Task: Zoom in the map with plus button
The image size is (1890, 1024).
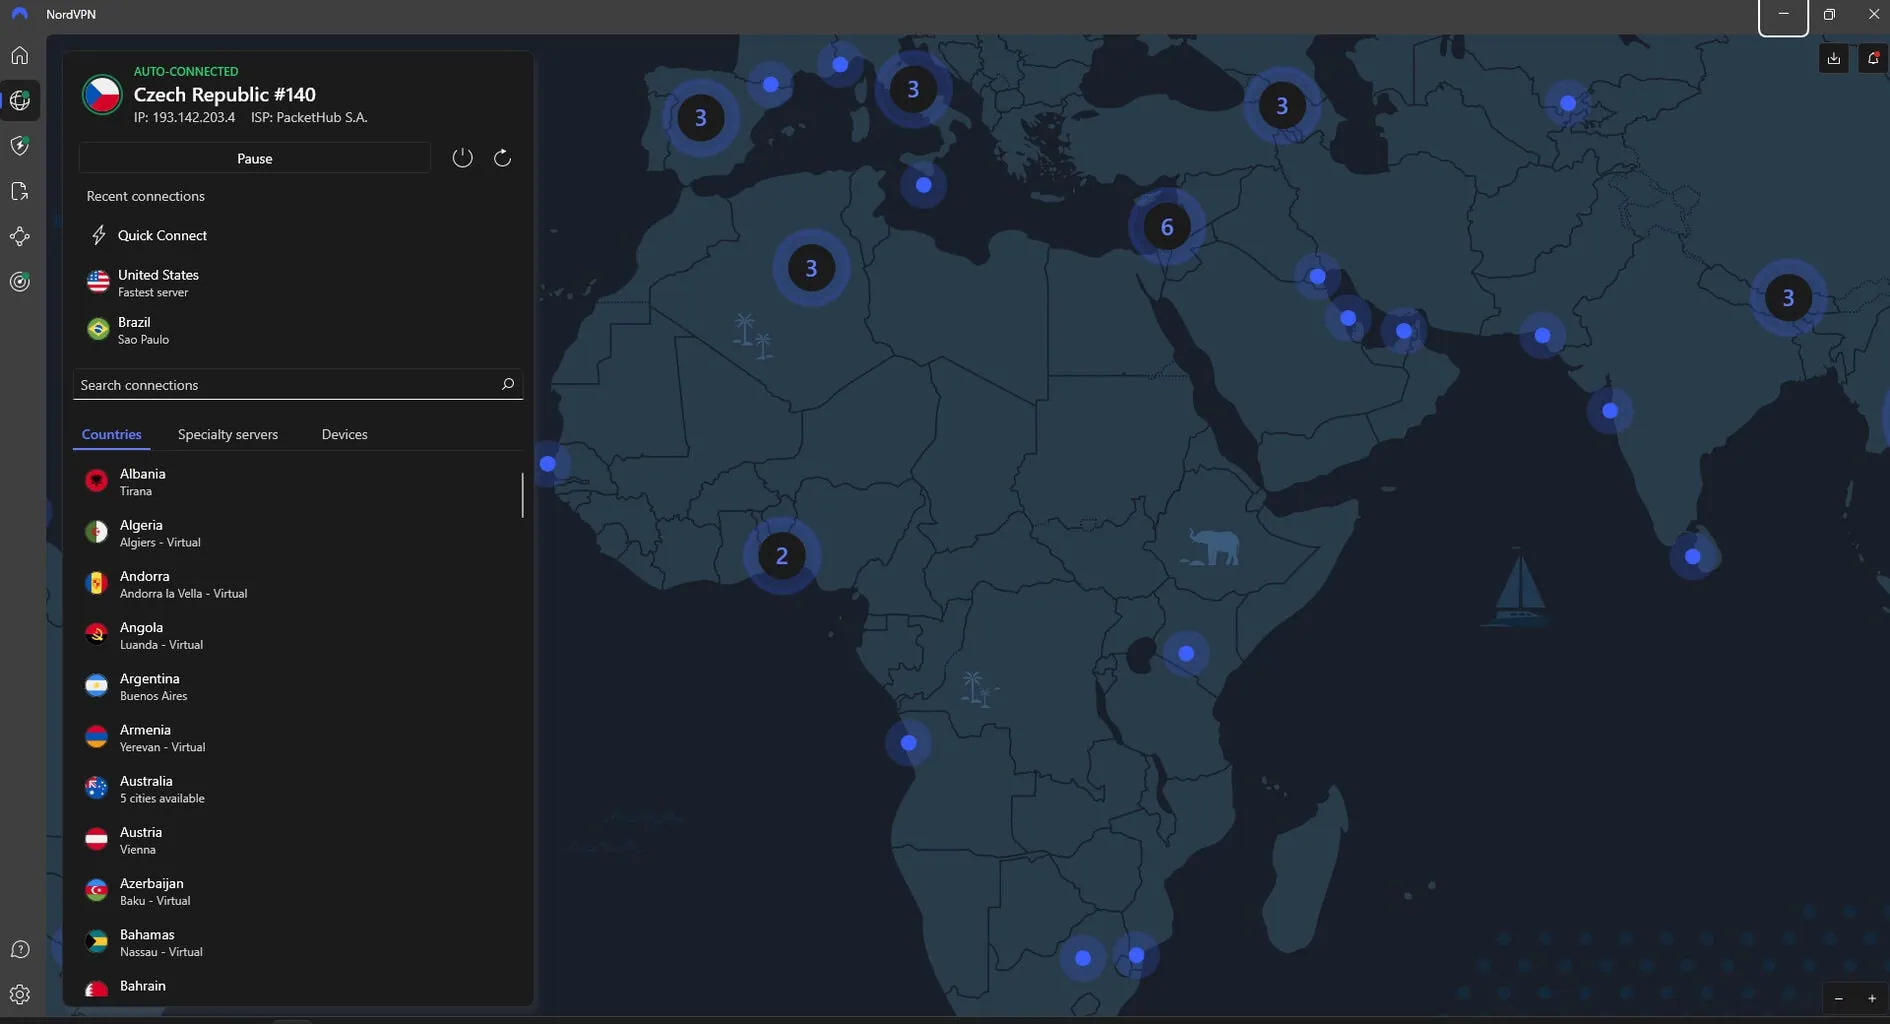Action: coord(1872,999)
